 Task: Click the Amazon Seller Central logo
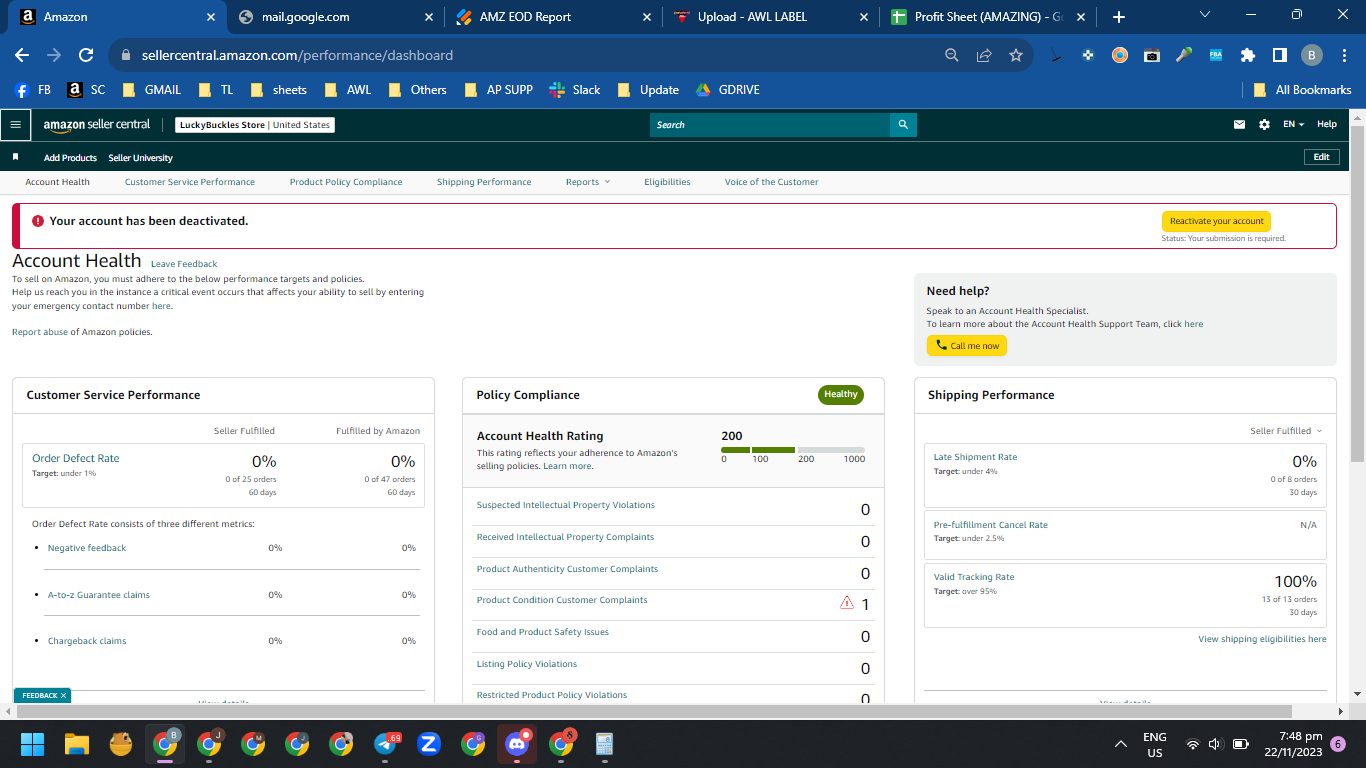pos(97,125)
